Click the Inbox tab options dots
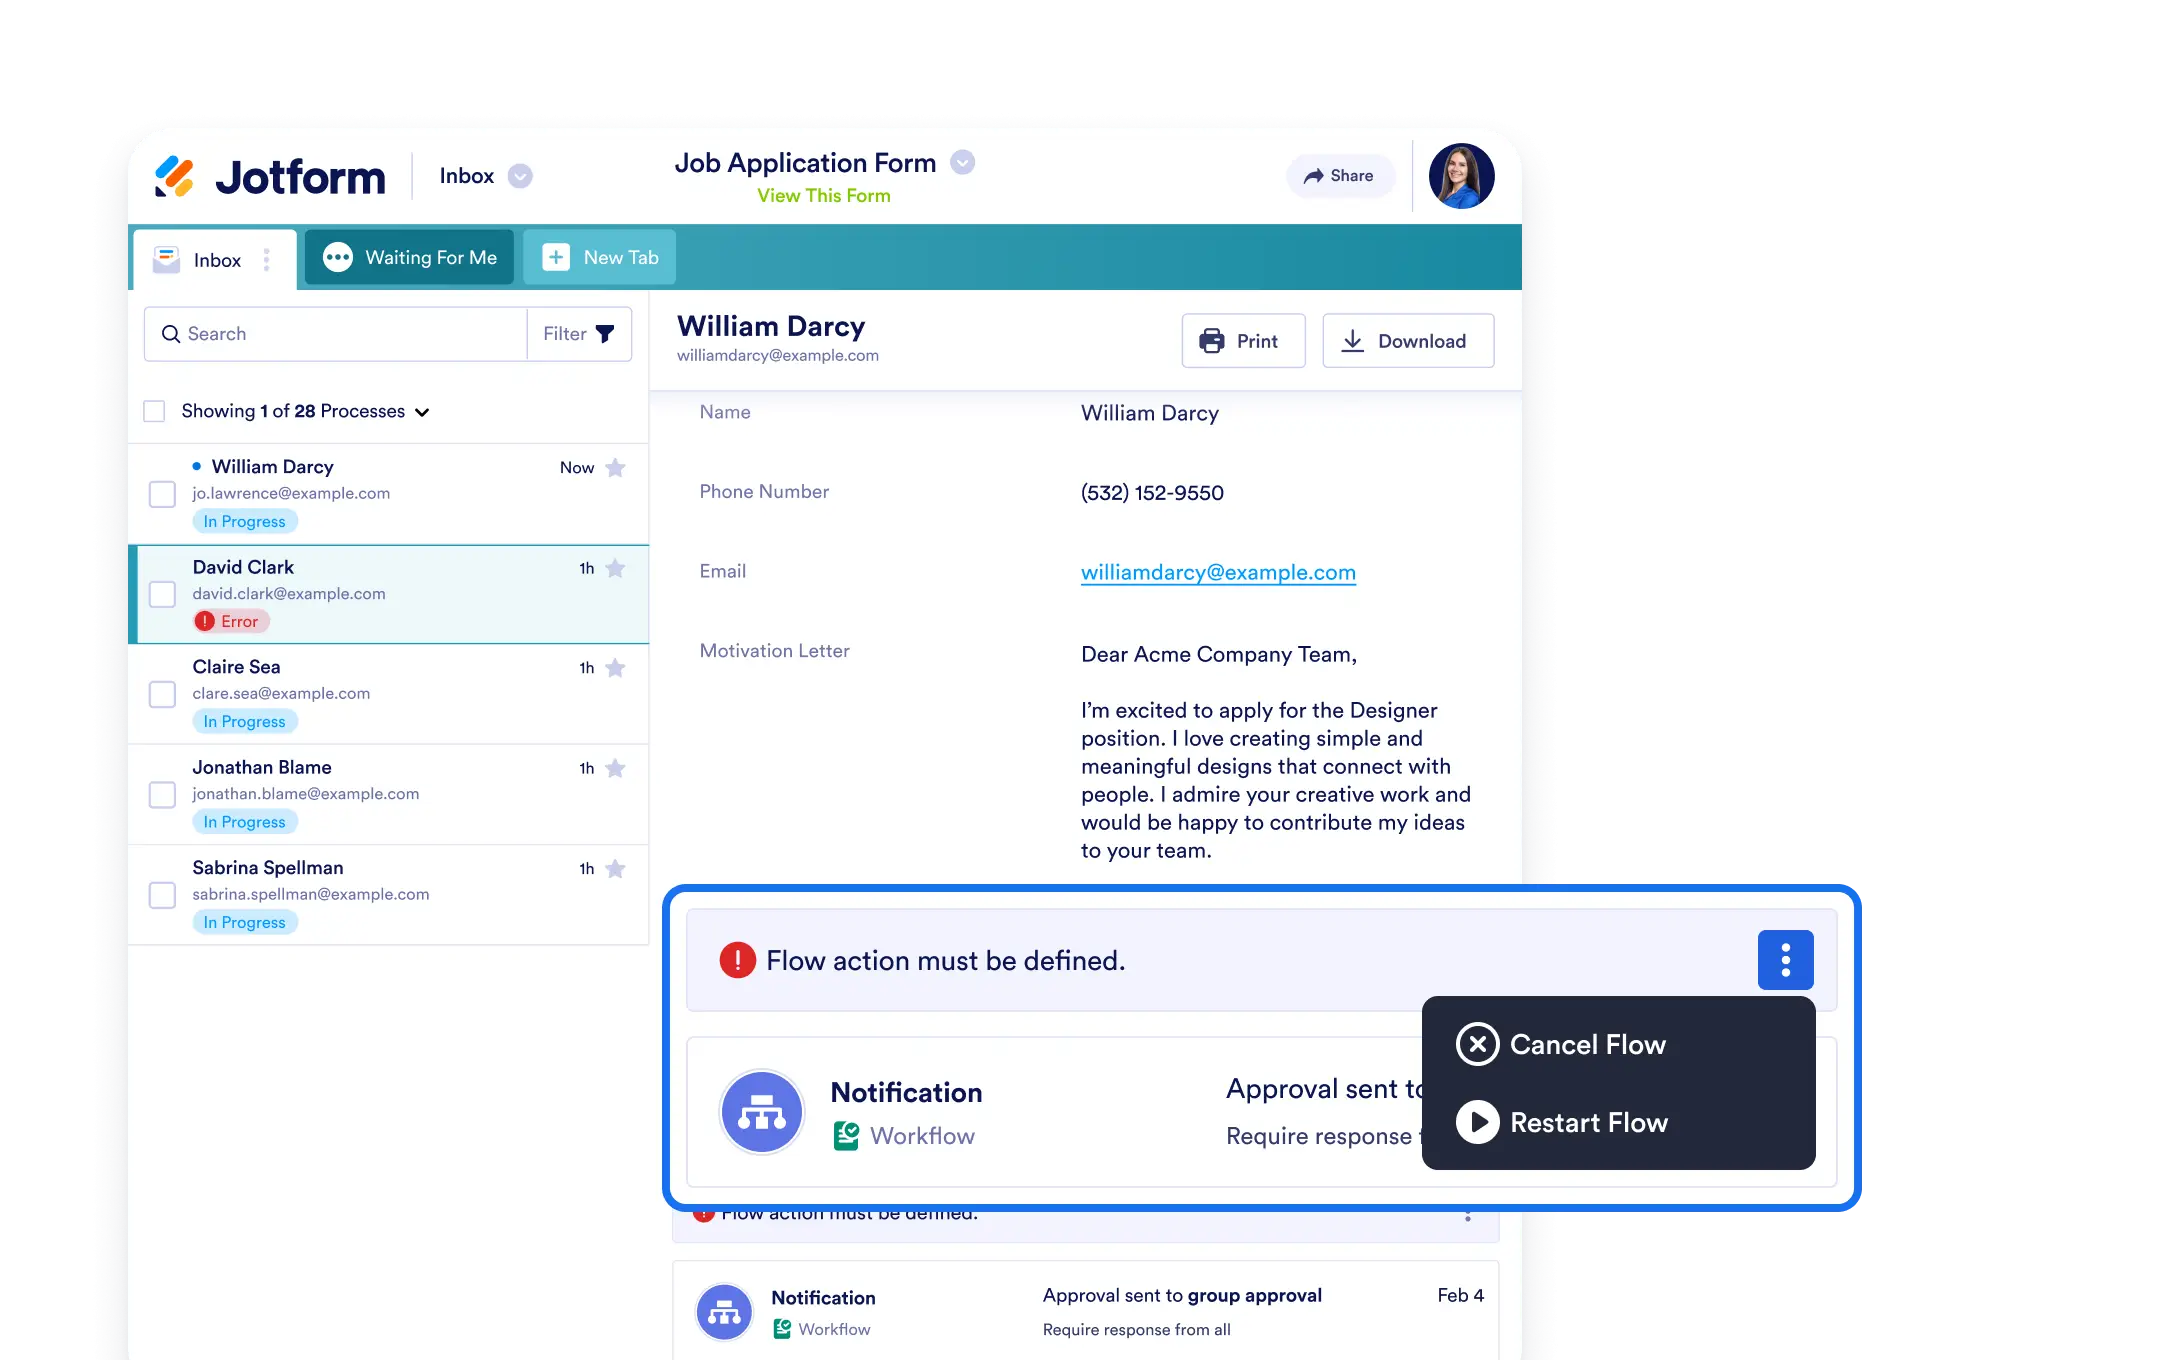2160x1360 pixels. point(266,260)
